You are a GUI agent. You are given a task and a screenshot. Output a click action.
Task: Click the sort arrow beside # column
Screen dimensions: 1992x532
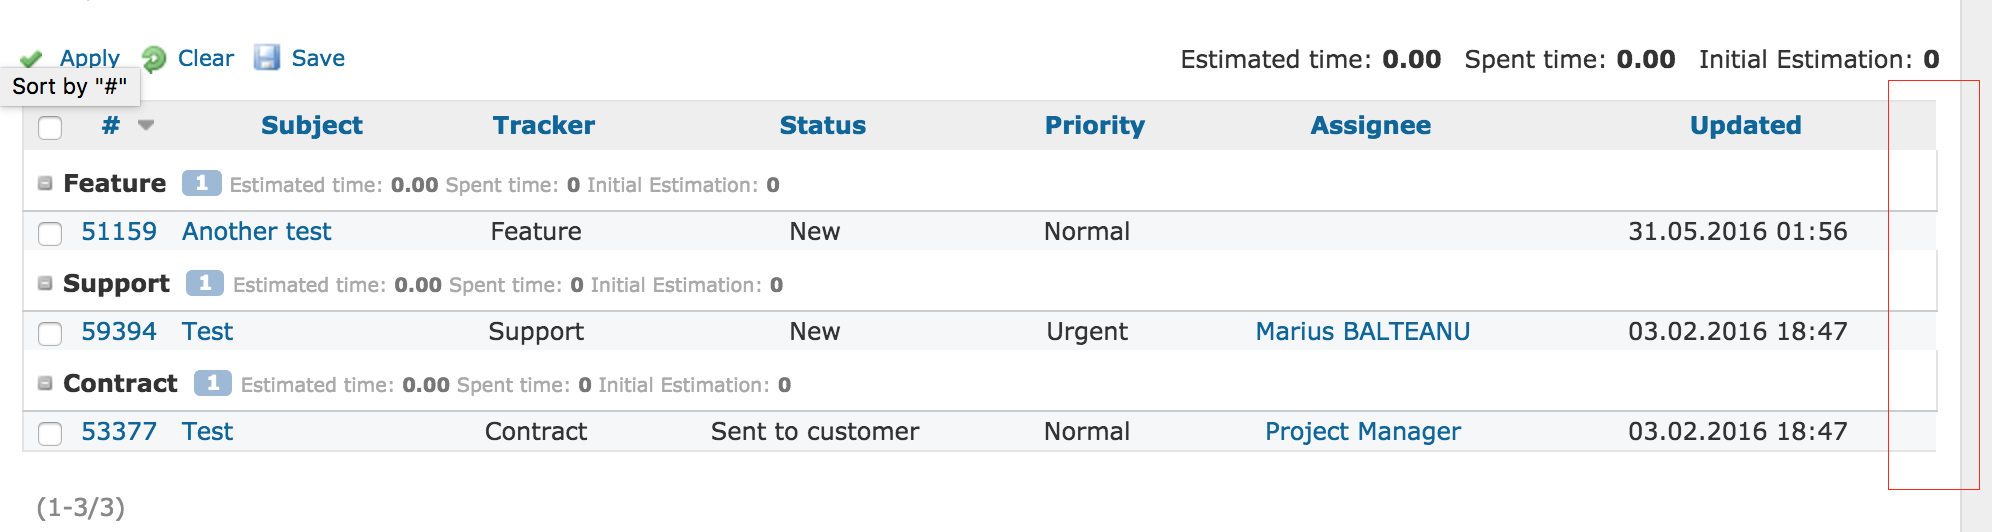click(146, 125)
